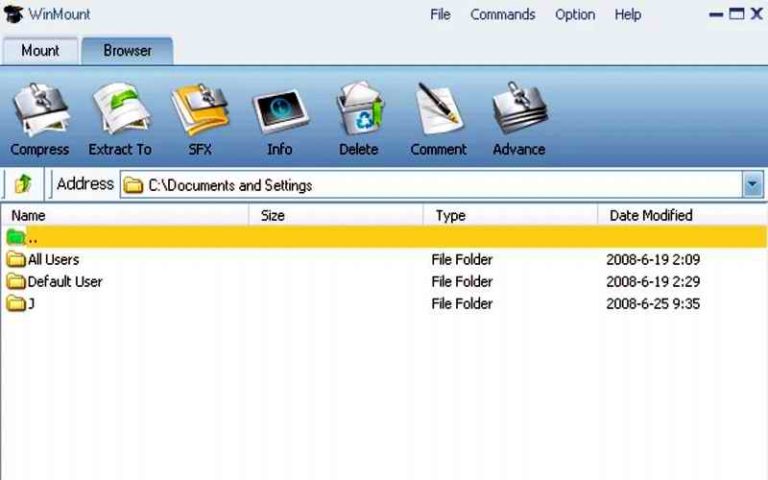Expand the Address path dropdown
Screen dimensions: 768x480
[x=752, y=185]
